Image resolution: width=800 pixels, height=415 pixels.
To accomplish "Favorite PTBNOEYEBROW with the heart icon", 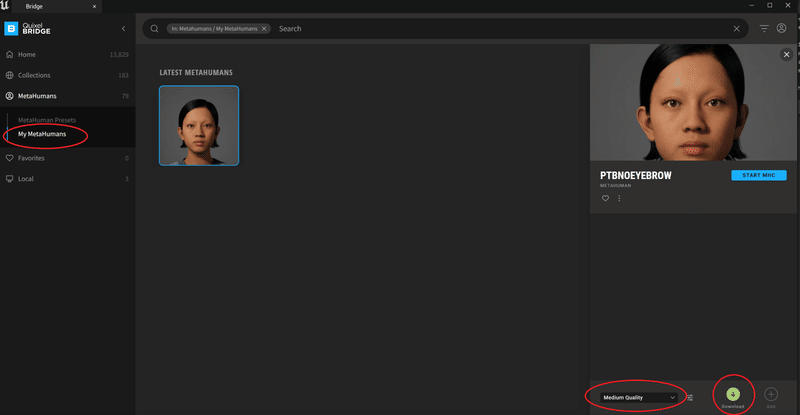I will click(605, 199).
